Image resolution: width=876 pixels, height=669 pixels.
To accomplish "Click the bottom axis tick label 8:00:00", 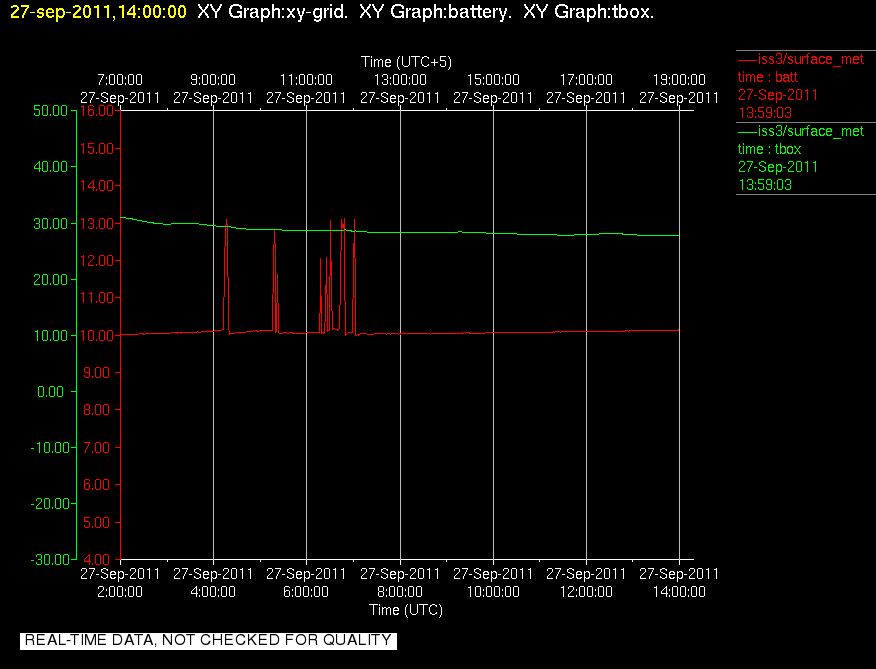I will click(400, 592).
